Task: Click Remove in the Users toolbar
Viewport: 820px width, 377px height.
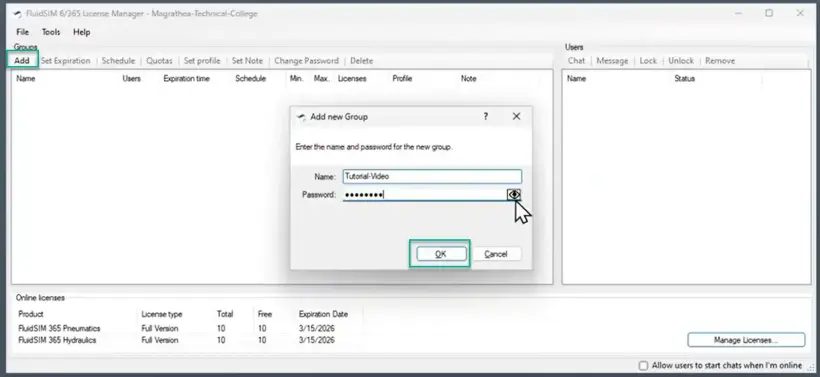Action: [720, 61]
